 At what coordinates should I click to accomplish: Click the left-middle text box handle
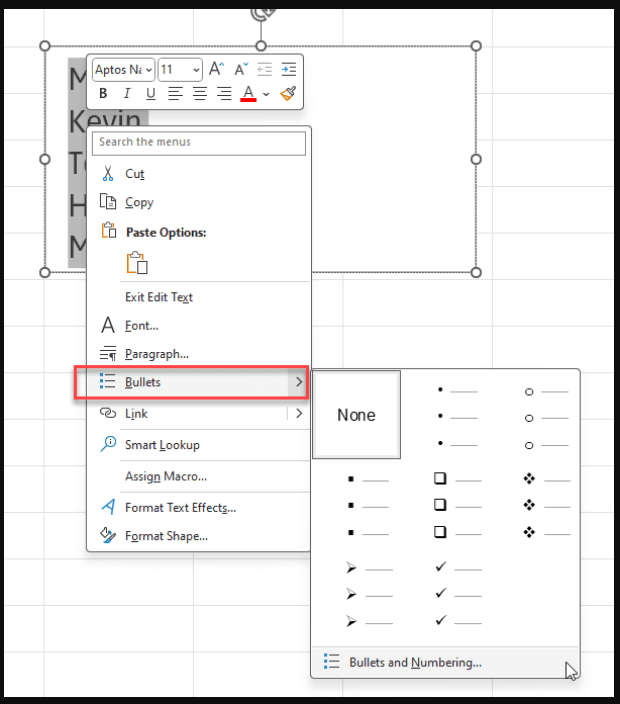point(45,159)
